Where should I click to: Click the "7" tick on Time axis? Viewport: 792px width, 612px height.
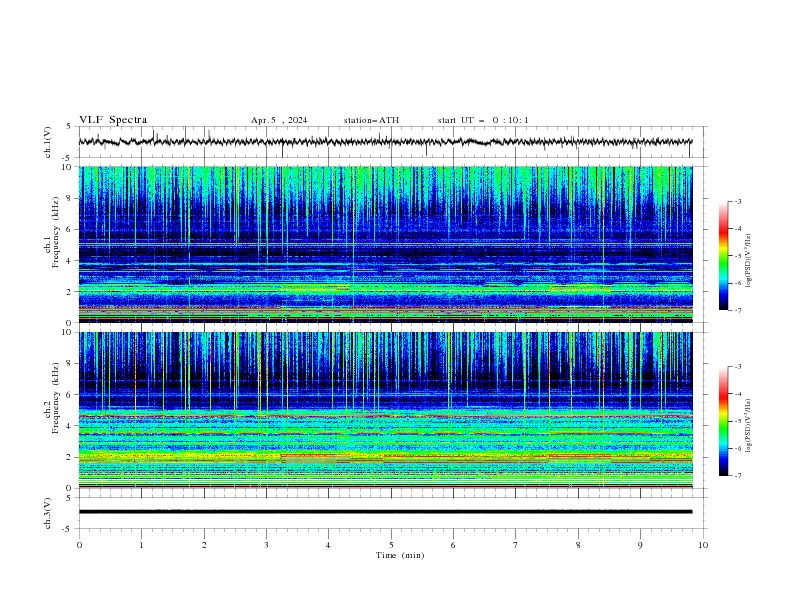coord(516,545)
